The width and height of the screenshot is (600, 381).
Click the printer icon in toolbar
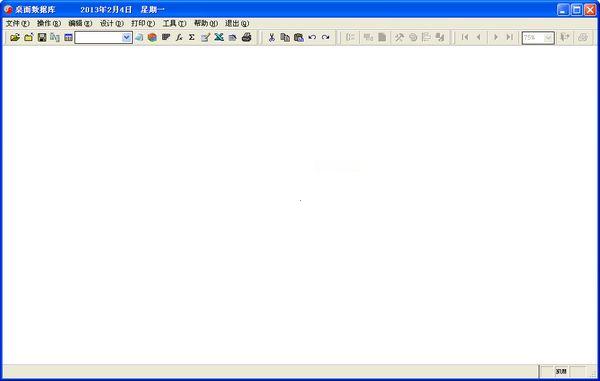[x=246, y=37]
